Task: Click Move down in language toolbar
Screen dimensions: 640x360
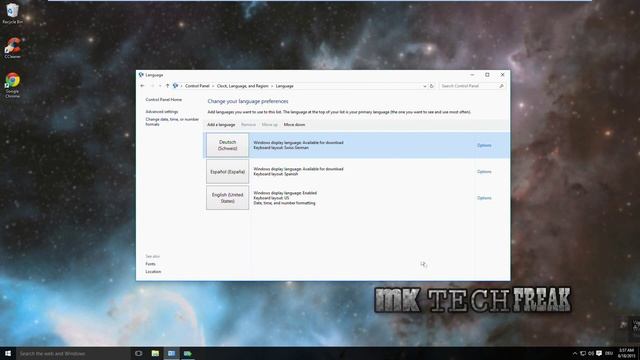Action: click(x=294, y=124)
